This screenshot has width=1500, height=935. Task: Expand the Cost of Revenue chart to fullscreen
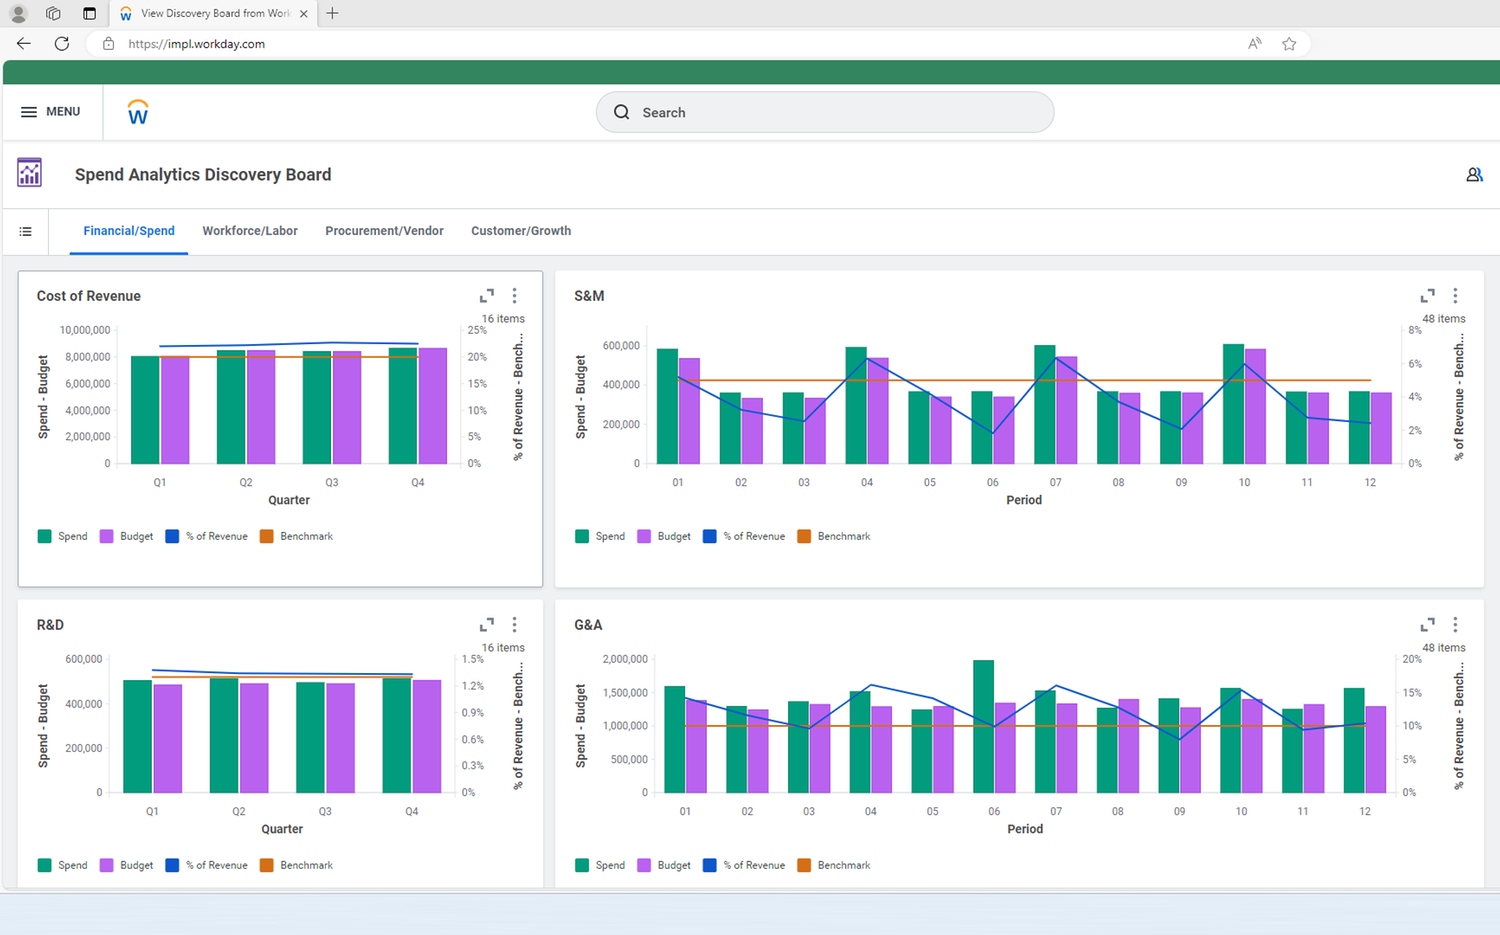click(487, 295)
